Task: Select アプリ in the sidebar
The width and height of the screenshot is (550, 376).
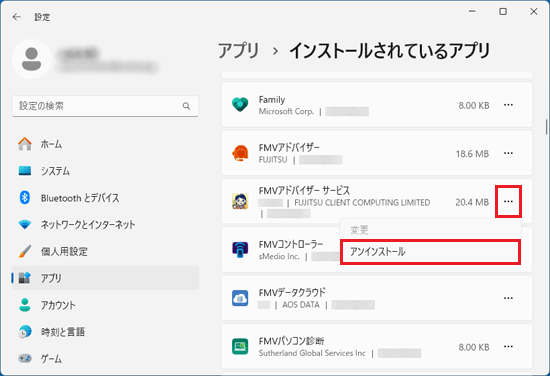Action: [x=105, y=278]
